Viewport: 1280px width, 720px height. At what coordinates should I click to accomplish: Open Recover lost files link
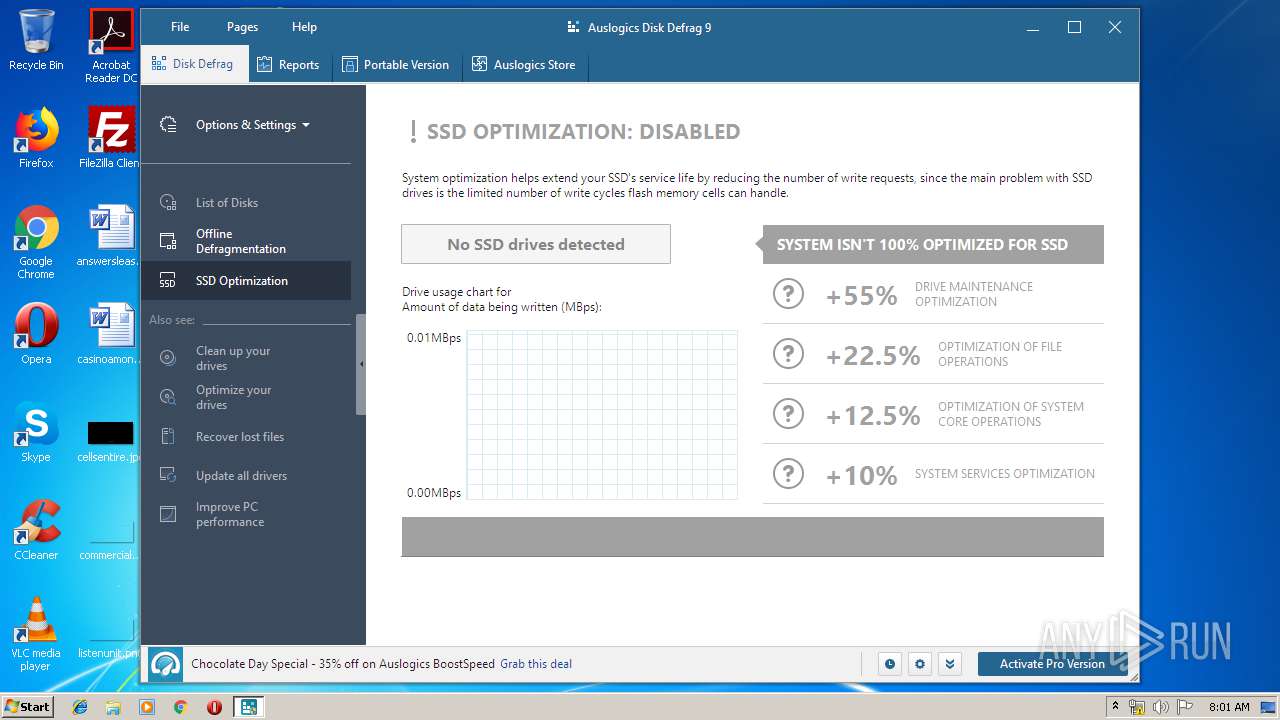[240, 437]
